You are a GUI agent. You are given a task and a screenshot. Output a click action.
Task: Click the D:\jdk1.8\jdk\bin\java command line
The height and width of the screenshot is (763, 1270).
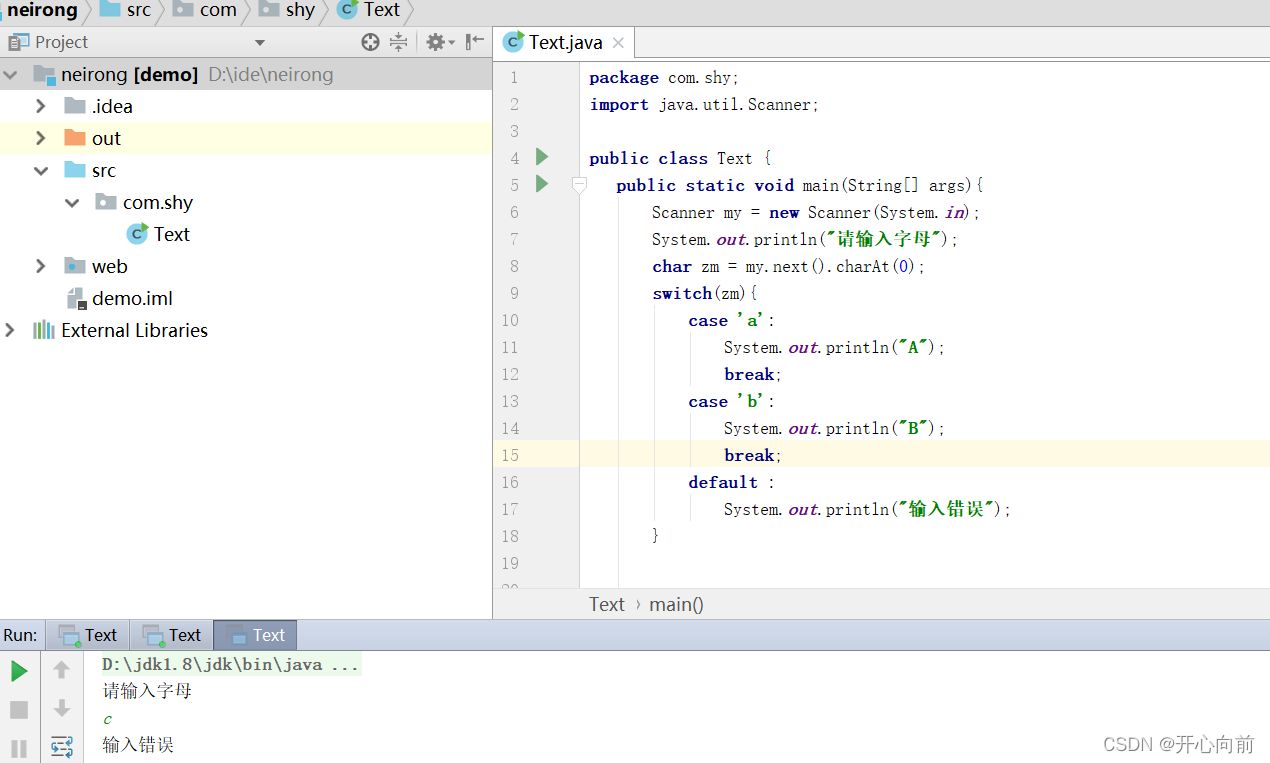(x=231, y=665)
